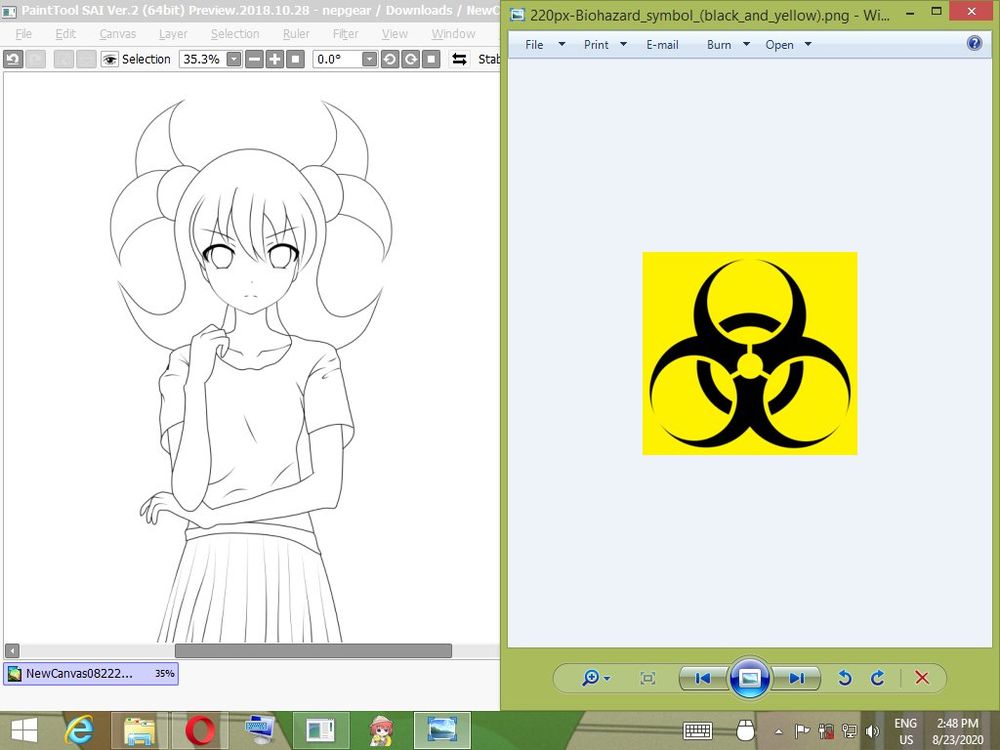Open the magnifier zoom control in Photo Viewer
The height and width of the screenshot is (750, 1000).
596,678
